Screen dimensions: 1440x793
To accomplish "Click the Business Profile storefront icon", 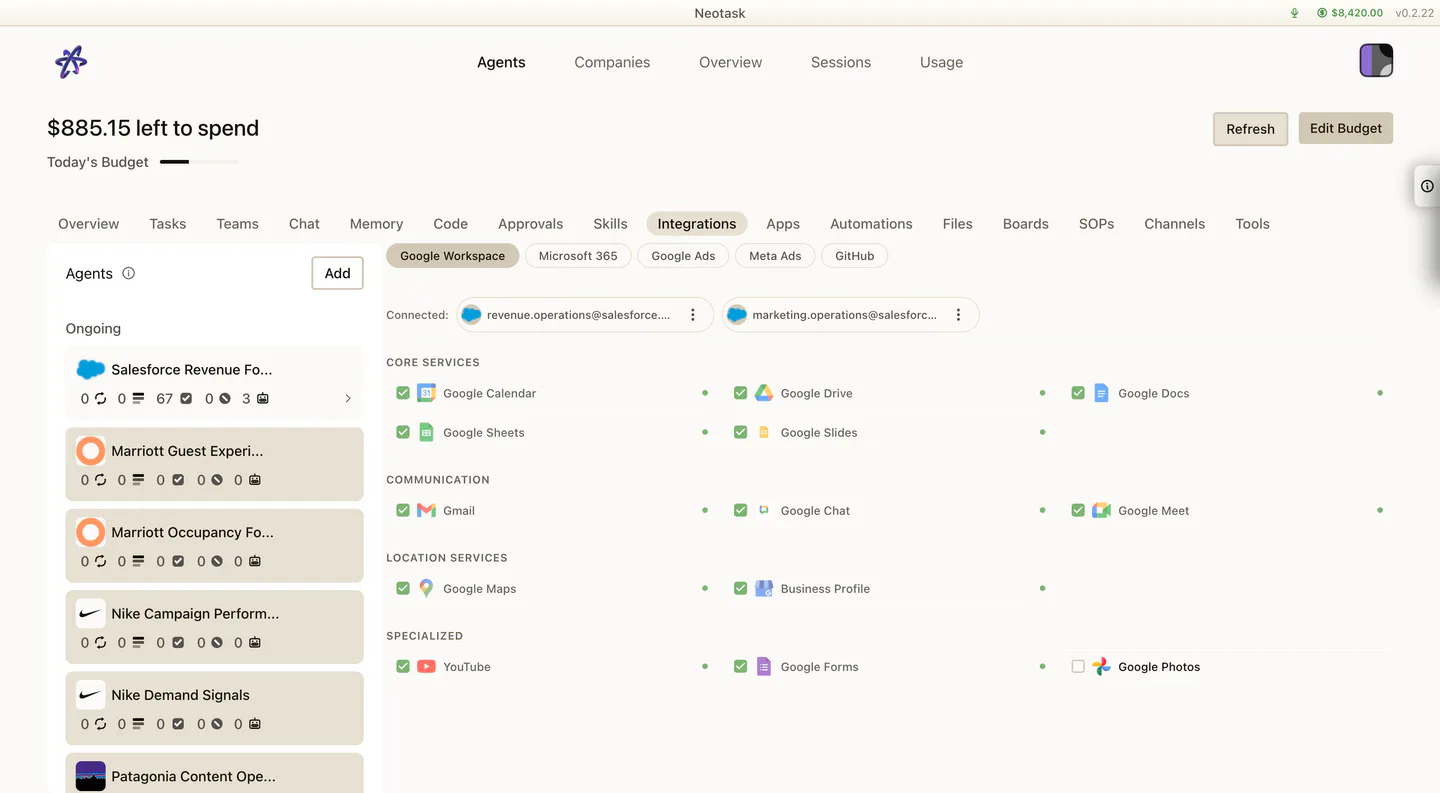I will pos(764,588).
